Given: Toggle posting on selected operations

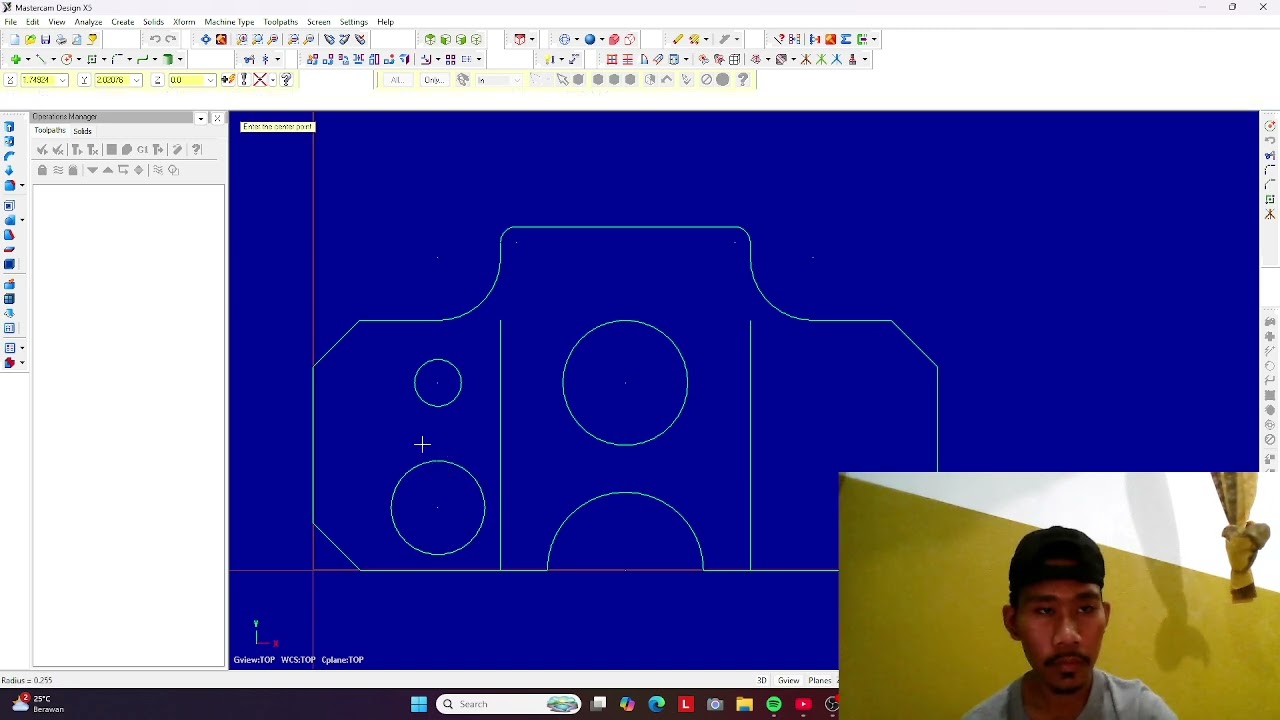Looking at the screenshot, I should tap(73, 170).
